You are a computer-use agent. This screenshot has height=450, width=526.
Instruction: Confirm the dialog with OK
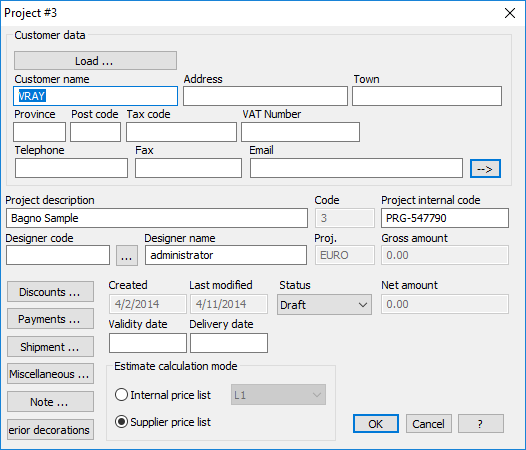tap(376, 423)
